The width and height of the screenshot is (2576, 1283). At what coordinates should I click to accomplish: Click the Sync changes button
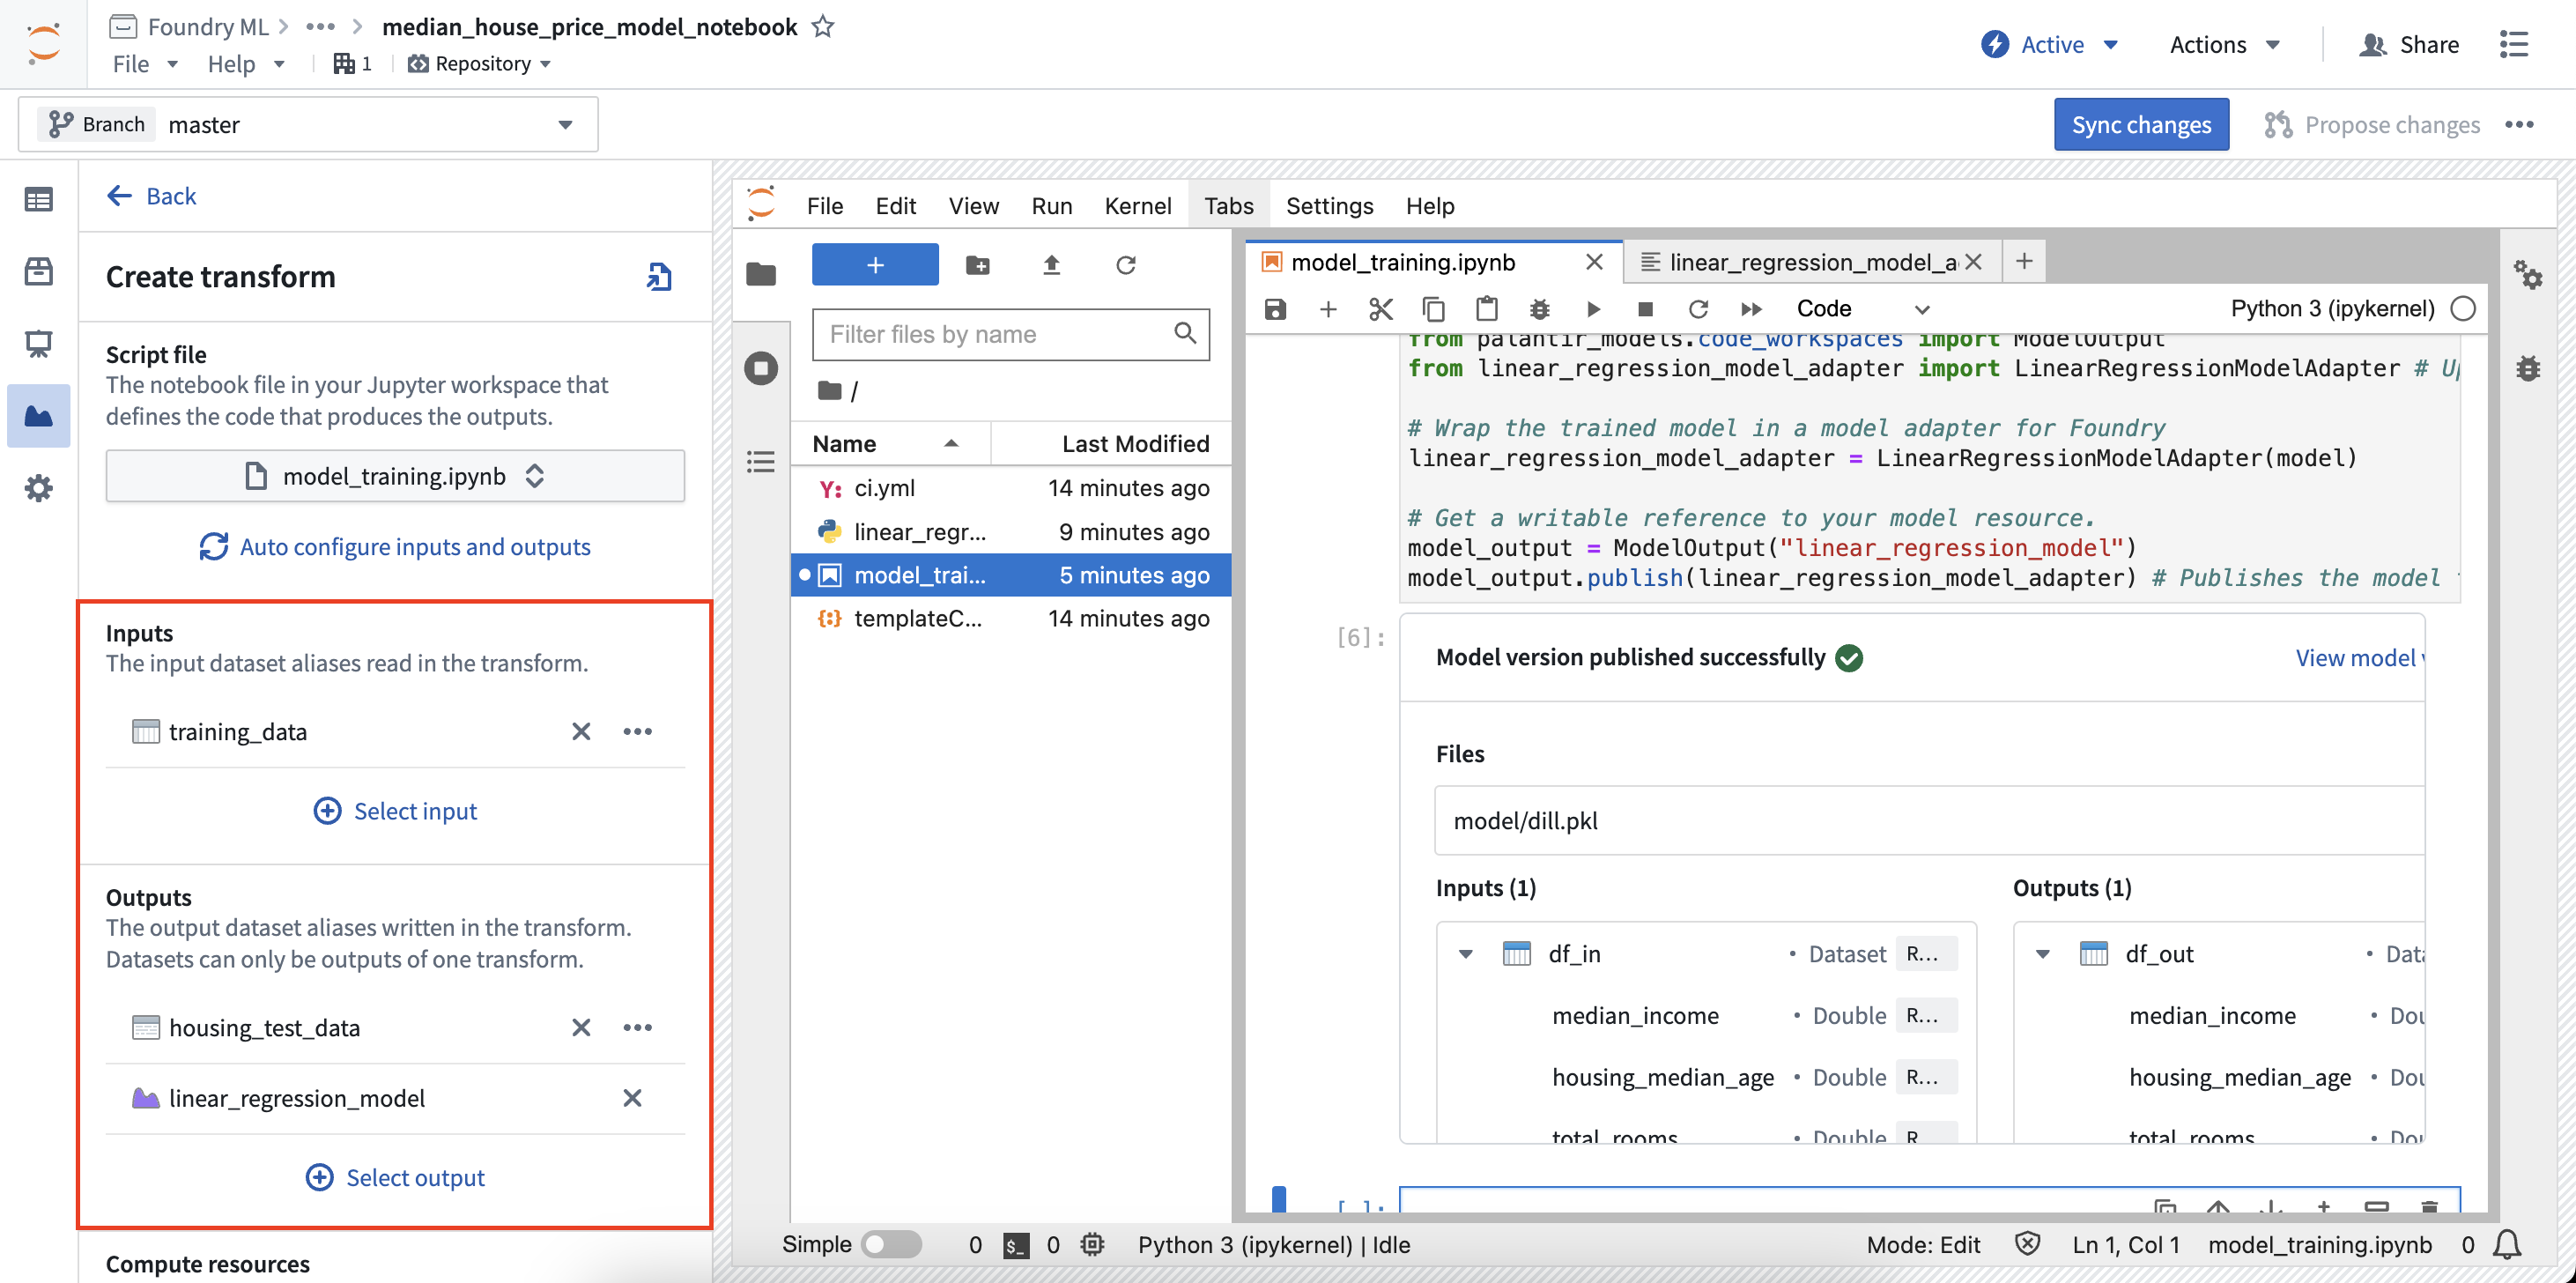(x=2141, y=125)
